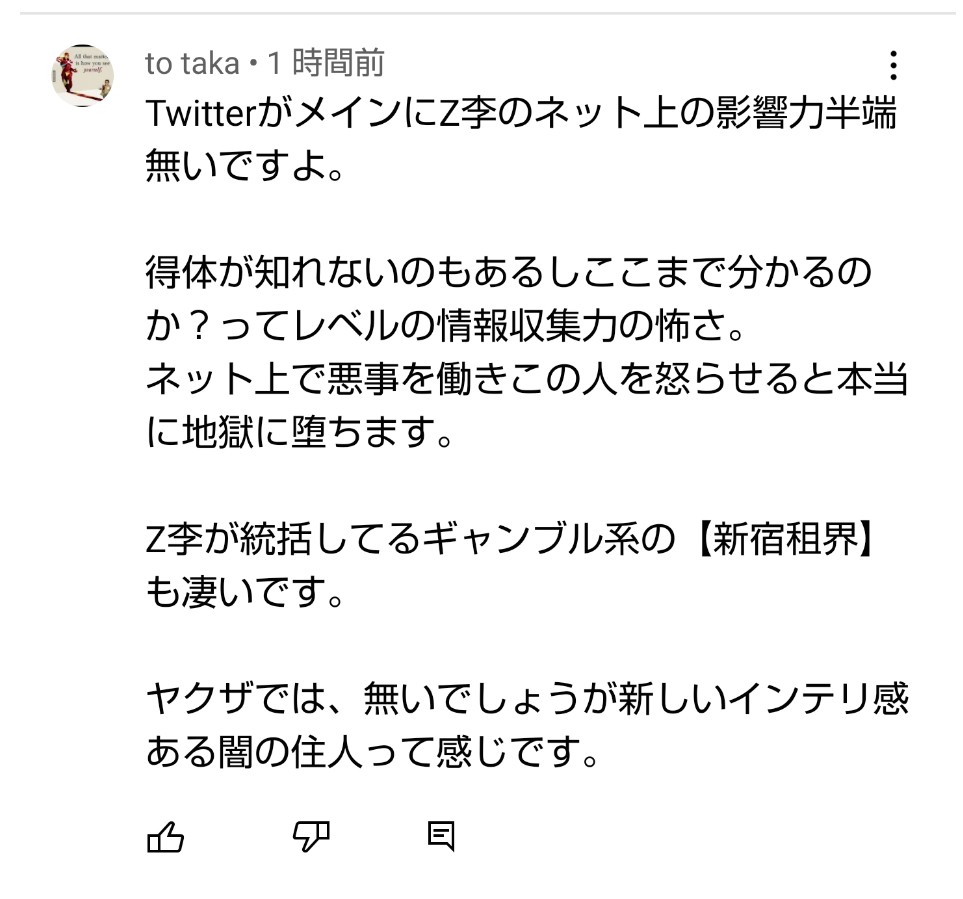Click the word Twitter in the comment
The height and width of the screenshot is (899, 963).
click(202, 114)
